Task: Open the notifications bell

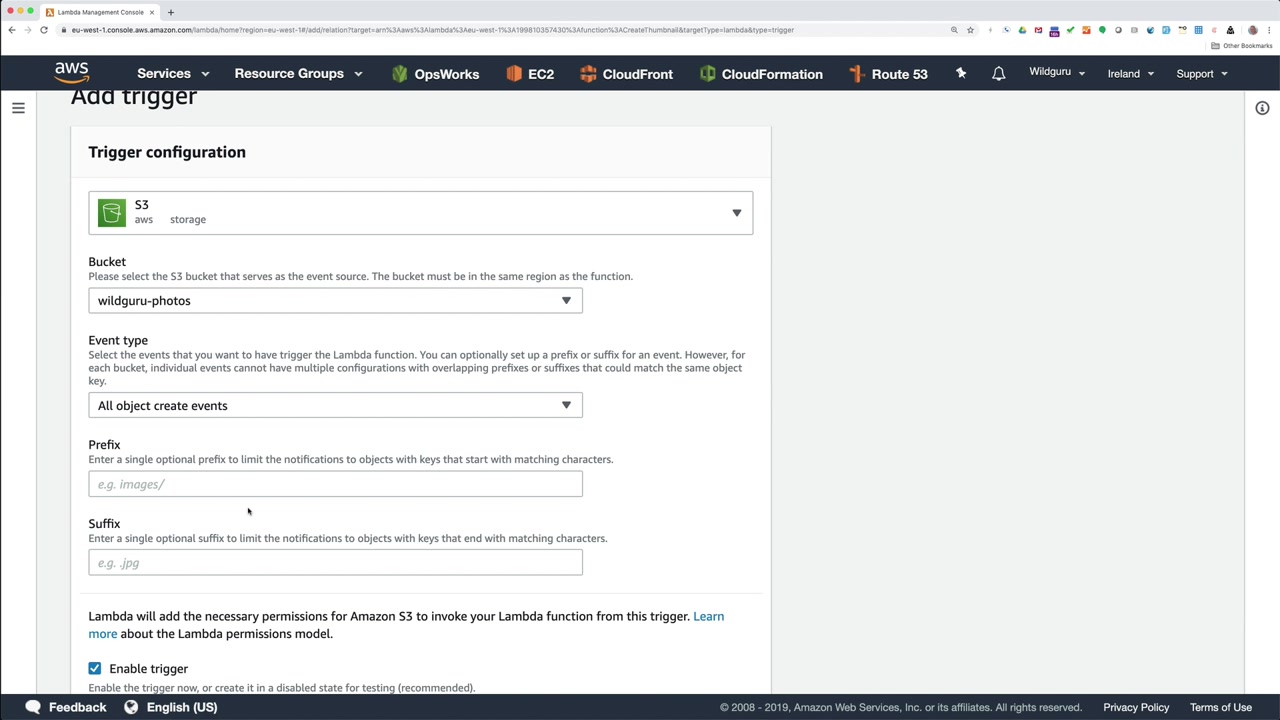Action: tap(998, 74)
